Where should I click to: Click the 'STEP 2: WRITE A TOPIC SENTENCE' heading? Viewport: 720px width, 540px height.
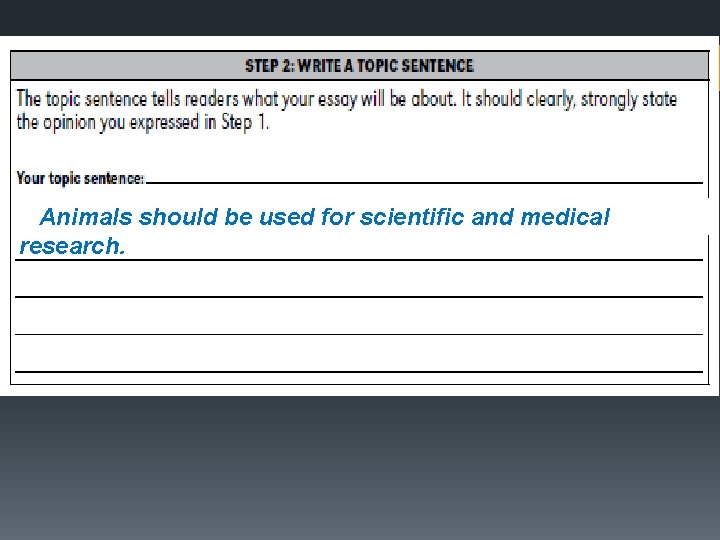coord(359,66)
